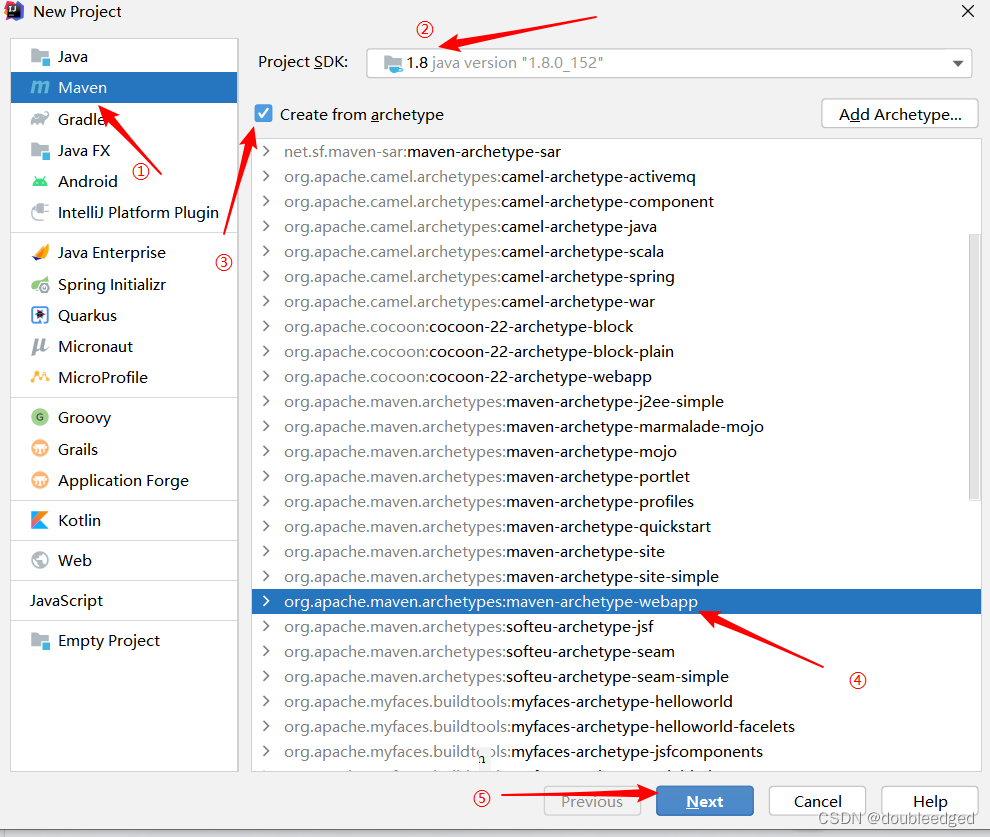Select maven-archetype-site row

click(x=616, y=552)
